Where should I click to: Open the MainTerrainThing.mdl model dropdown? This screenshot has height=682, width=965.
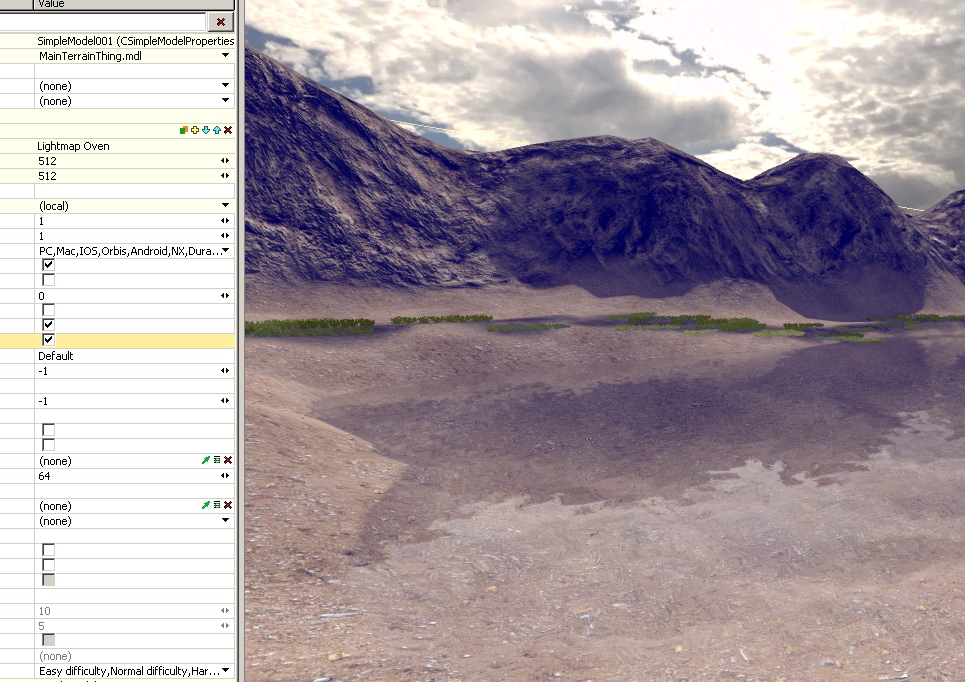click(x=225, y=55)
